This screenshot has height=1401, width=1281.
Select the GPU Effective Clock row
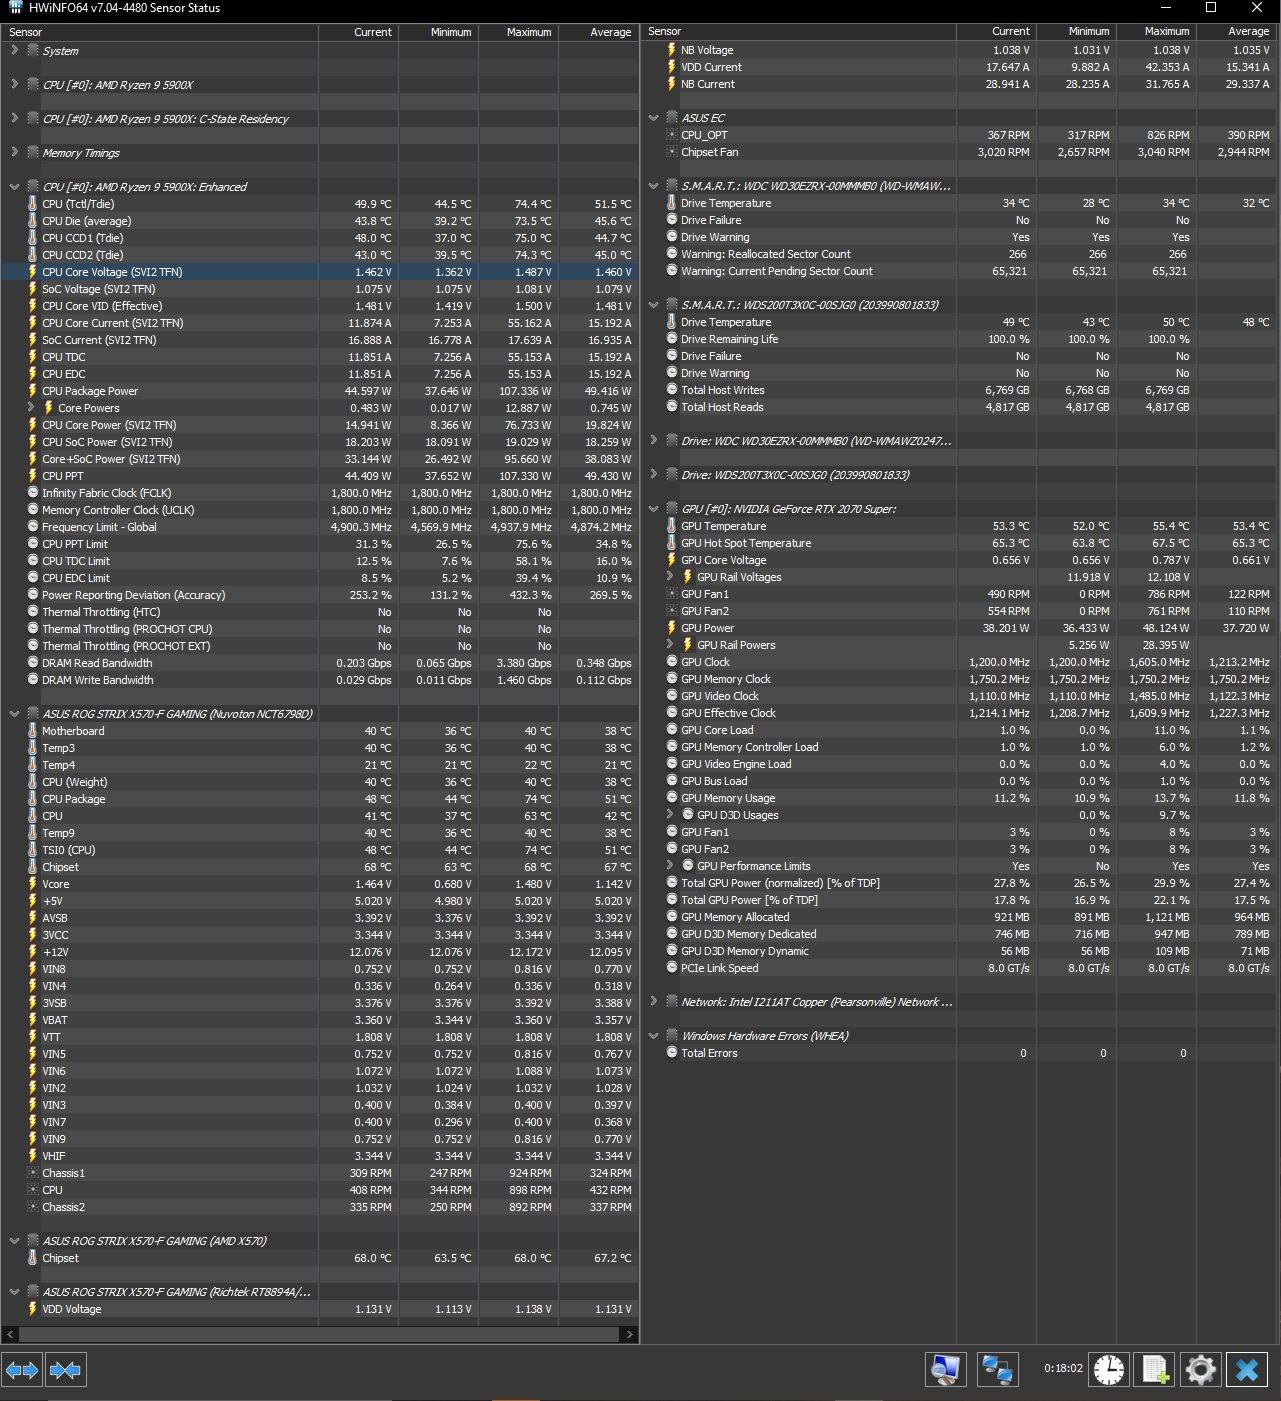[x=961, y=713]
